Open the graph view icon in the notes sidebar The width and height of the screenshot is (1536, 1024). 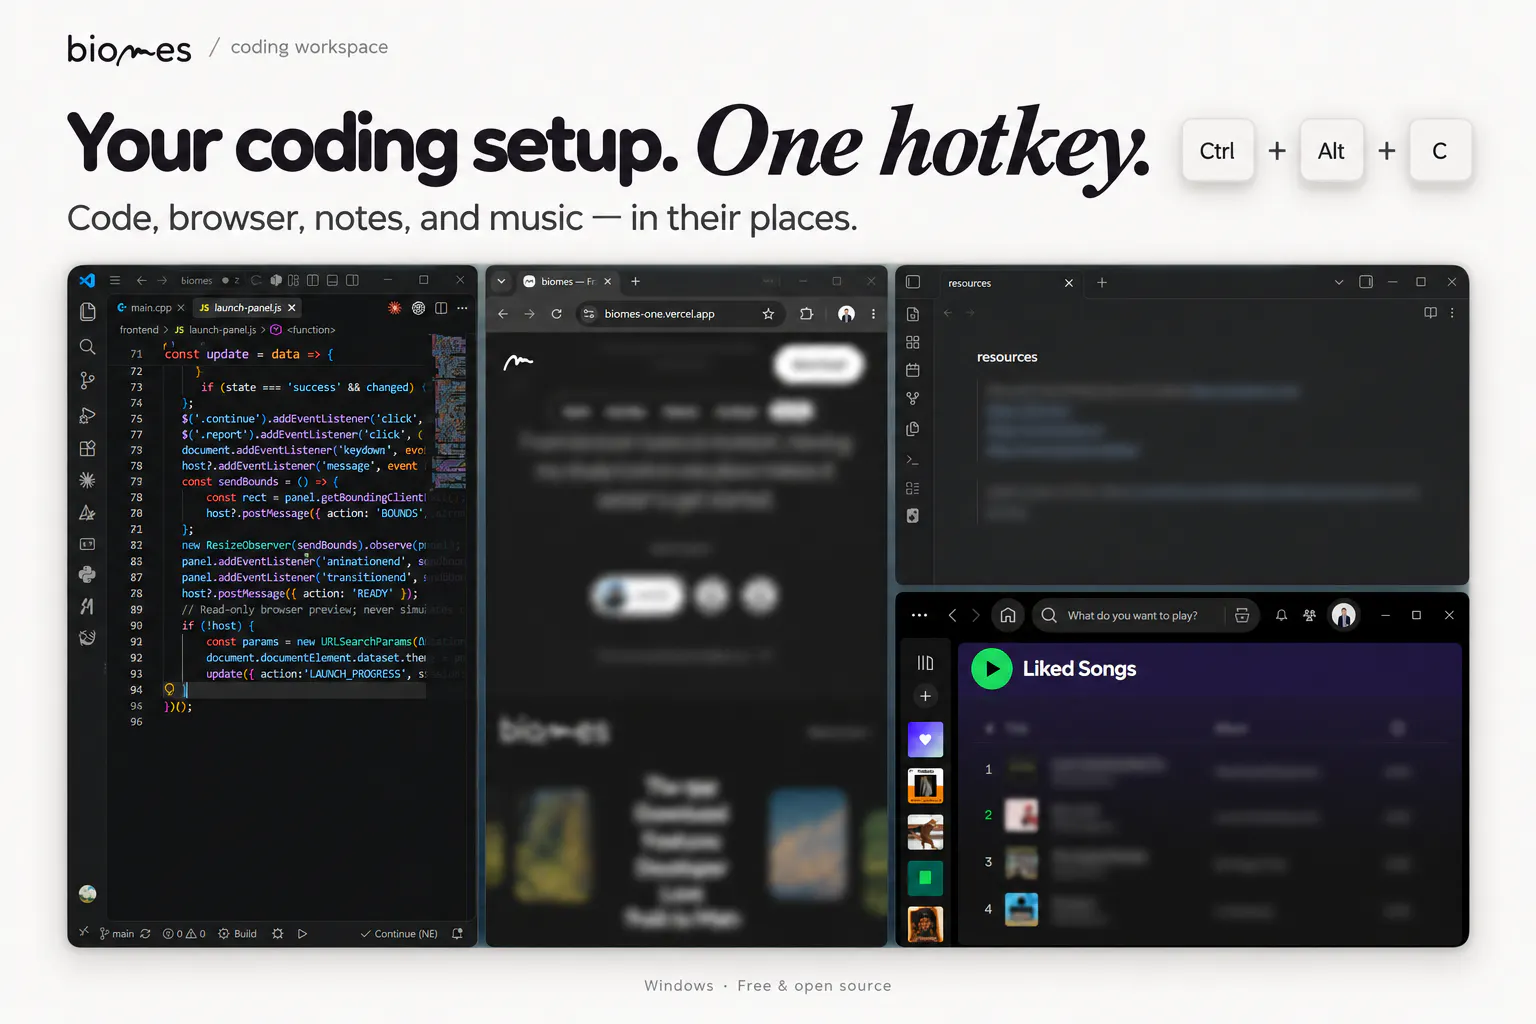click(x=913, y=398)
